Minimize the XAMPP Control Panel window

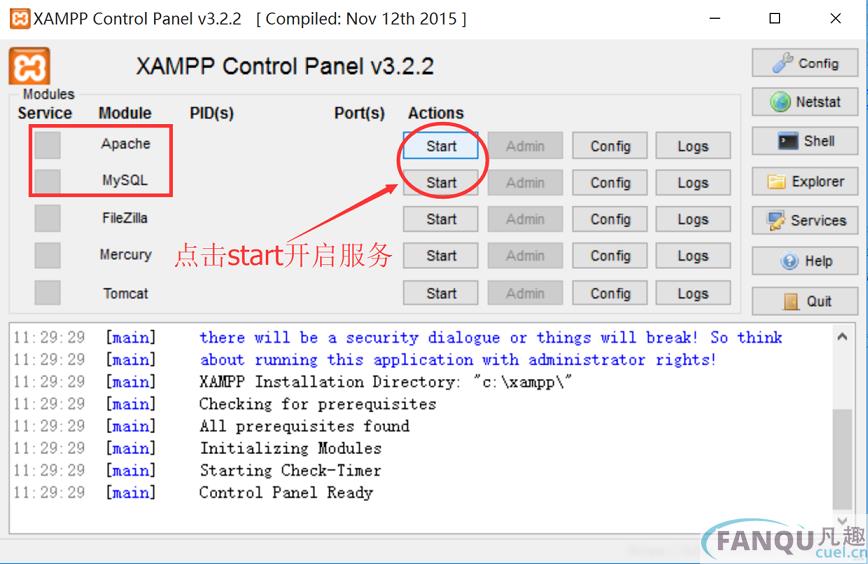[x=715, y=18]
